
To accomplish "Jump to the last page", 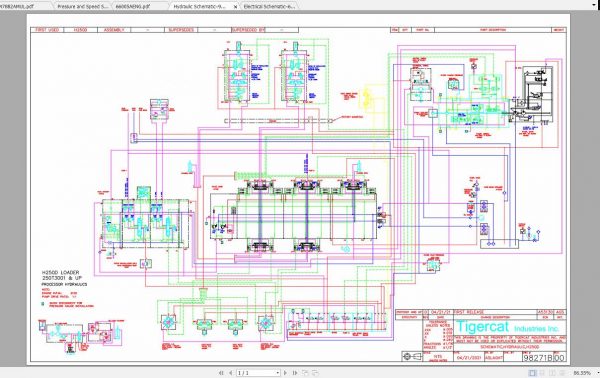I will coord(295,373).
